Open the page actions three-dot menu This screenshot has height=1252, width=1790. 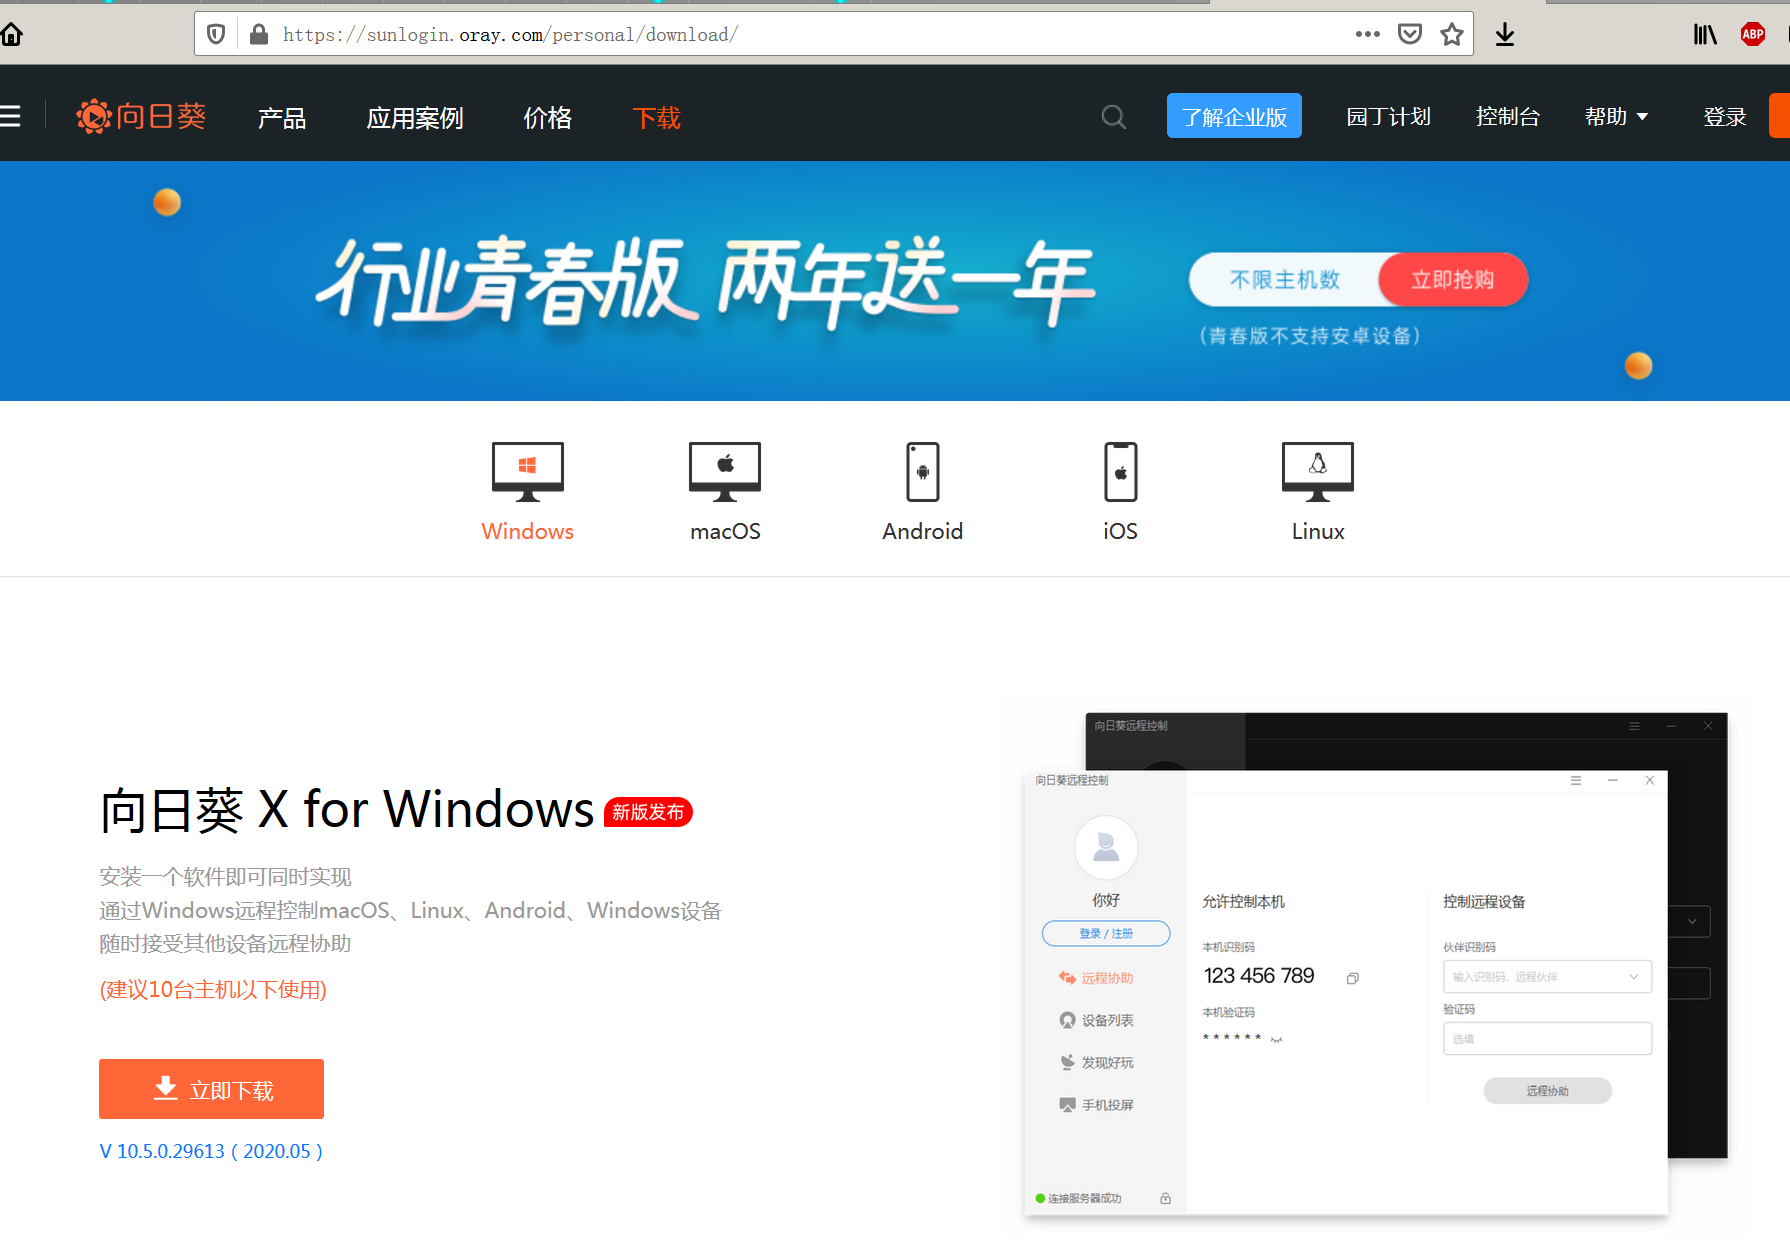1367,34
